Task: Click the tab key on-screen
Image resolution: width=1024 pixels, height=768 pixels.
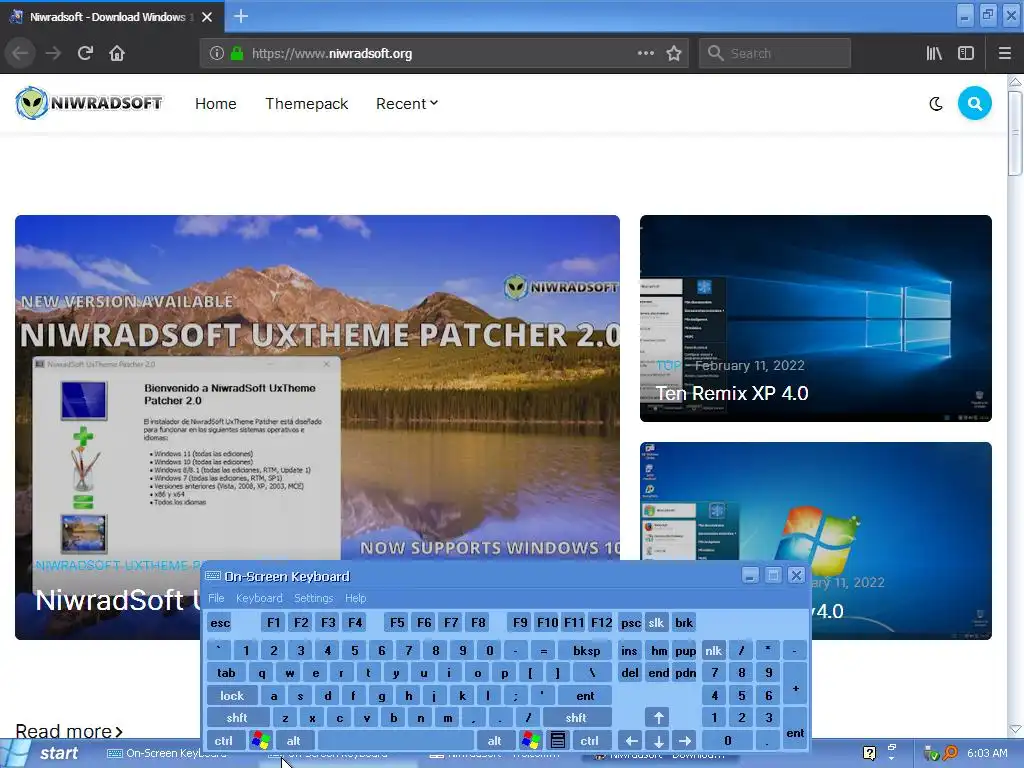Action: (x=226, y=673)
